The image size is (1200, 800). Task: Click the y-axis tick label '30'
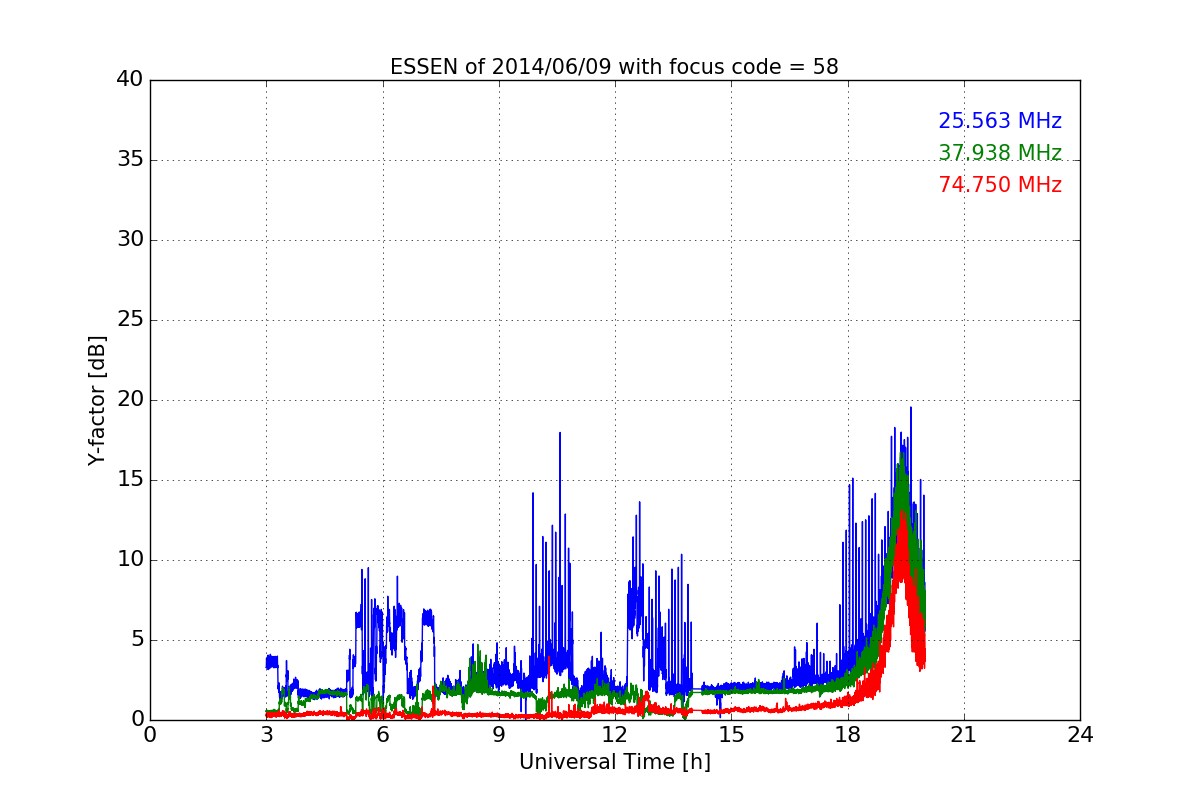point(130,240)
